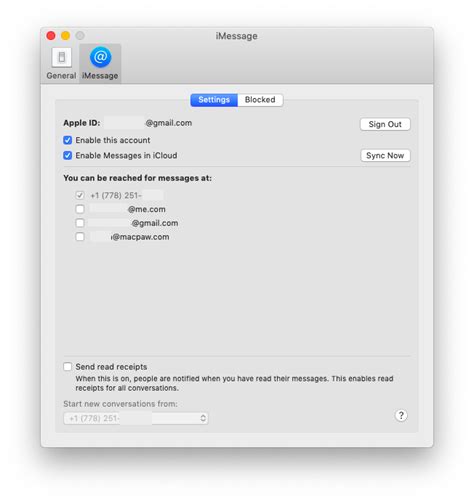This screenshot has height=501, width=474.
Task: Enable the @me.com address checkbox
Action: coord(80,209)
